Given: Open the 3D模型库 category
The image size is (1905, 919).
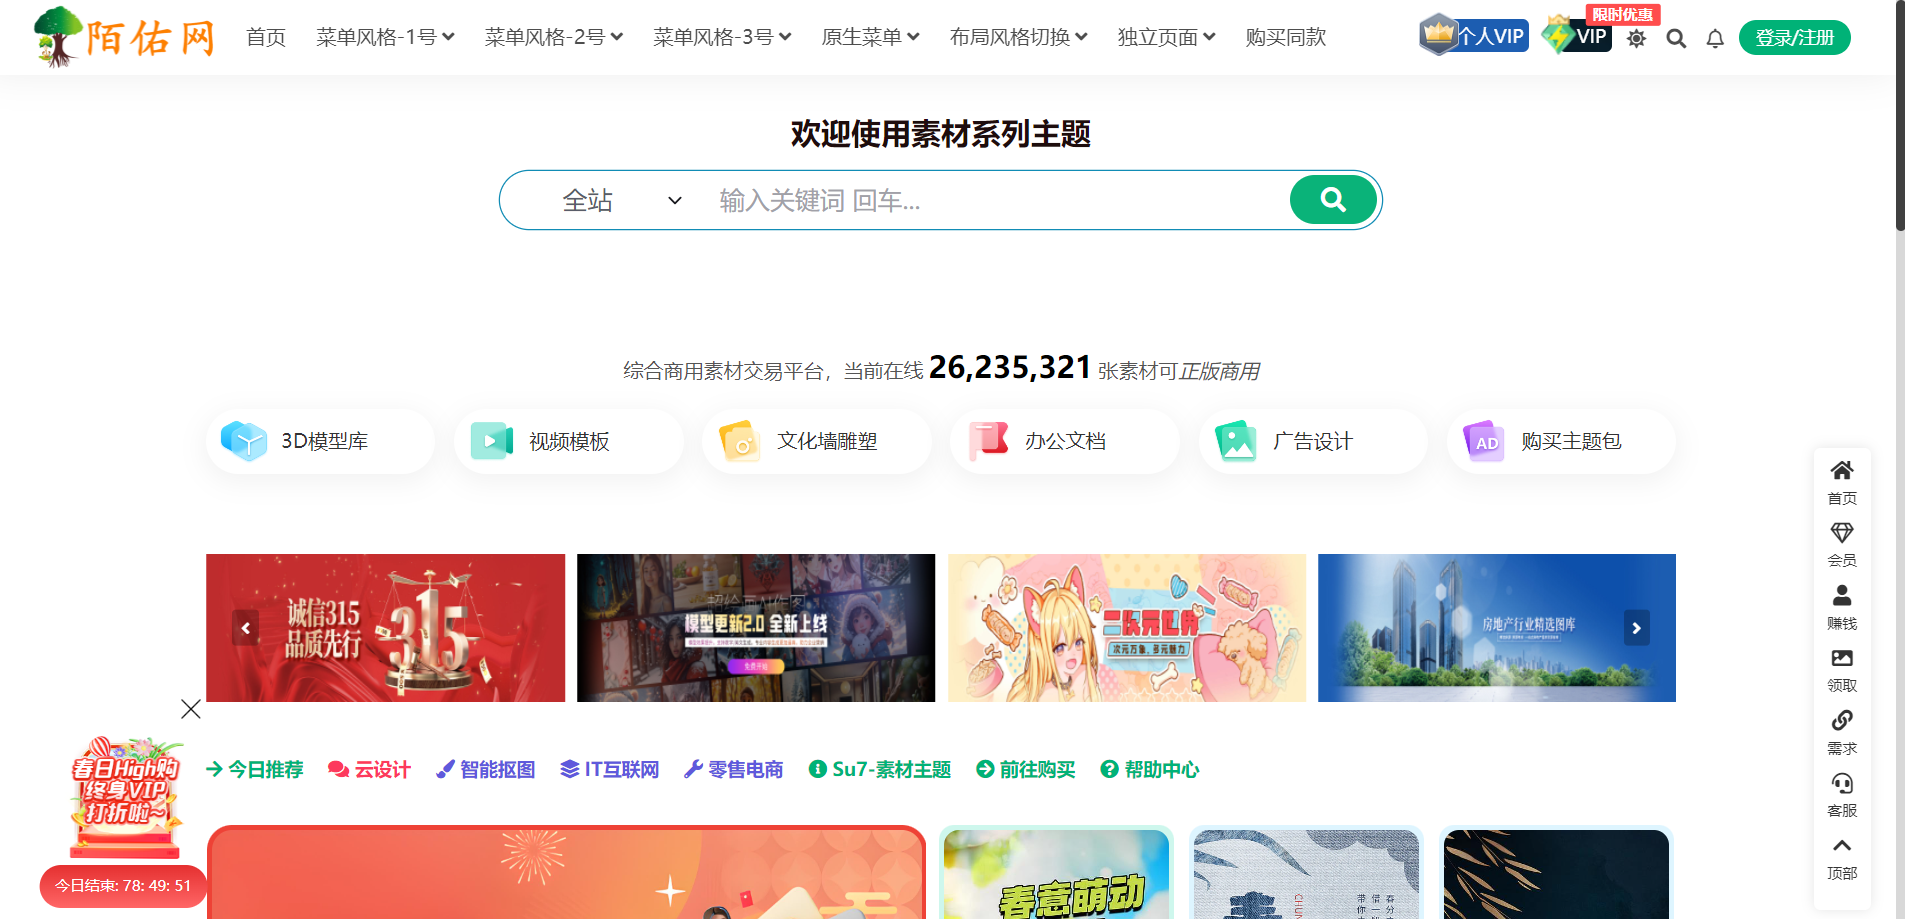Looking at the screenshot, I should click(320, 441).
